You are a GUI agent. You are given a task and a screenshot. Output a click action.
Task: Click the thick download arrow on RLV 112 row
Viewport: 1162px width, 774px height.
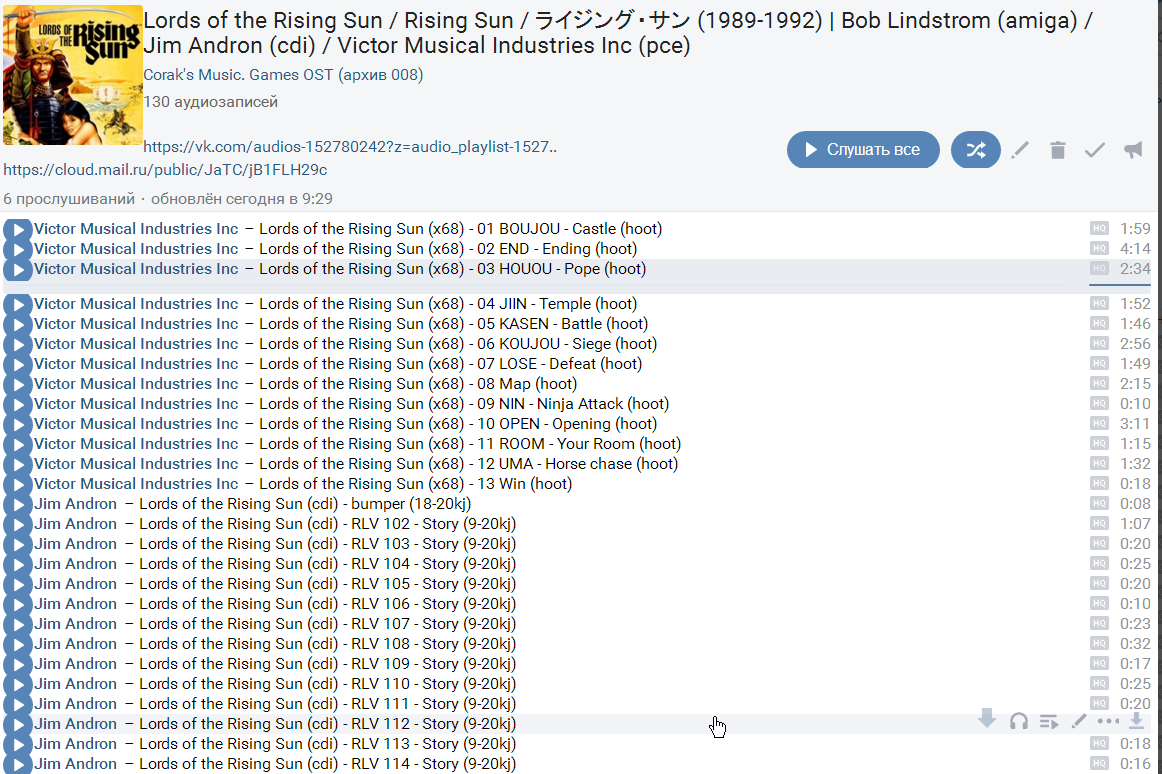click(987, 718)
